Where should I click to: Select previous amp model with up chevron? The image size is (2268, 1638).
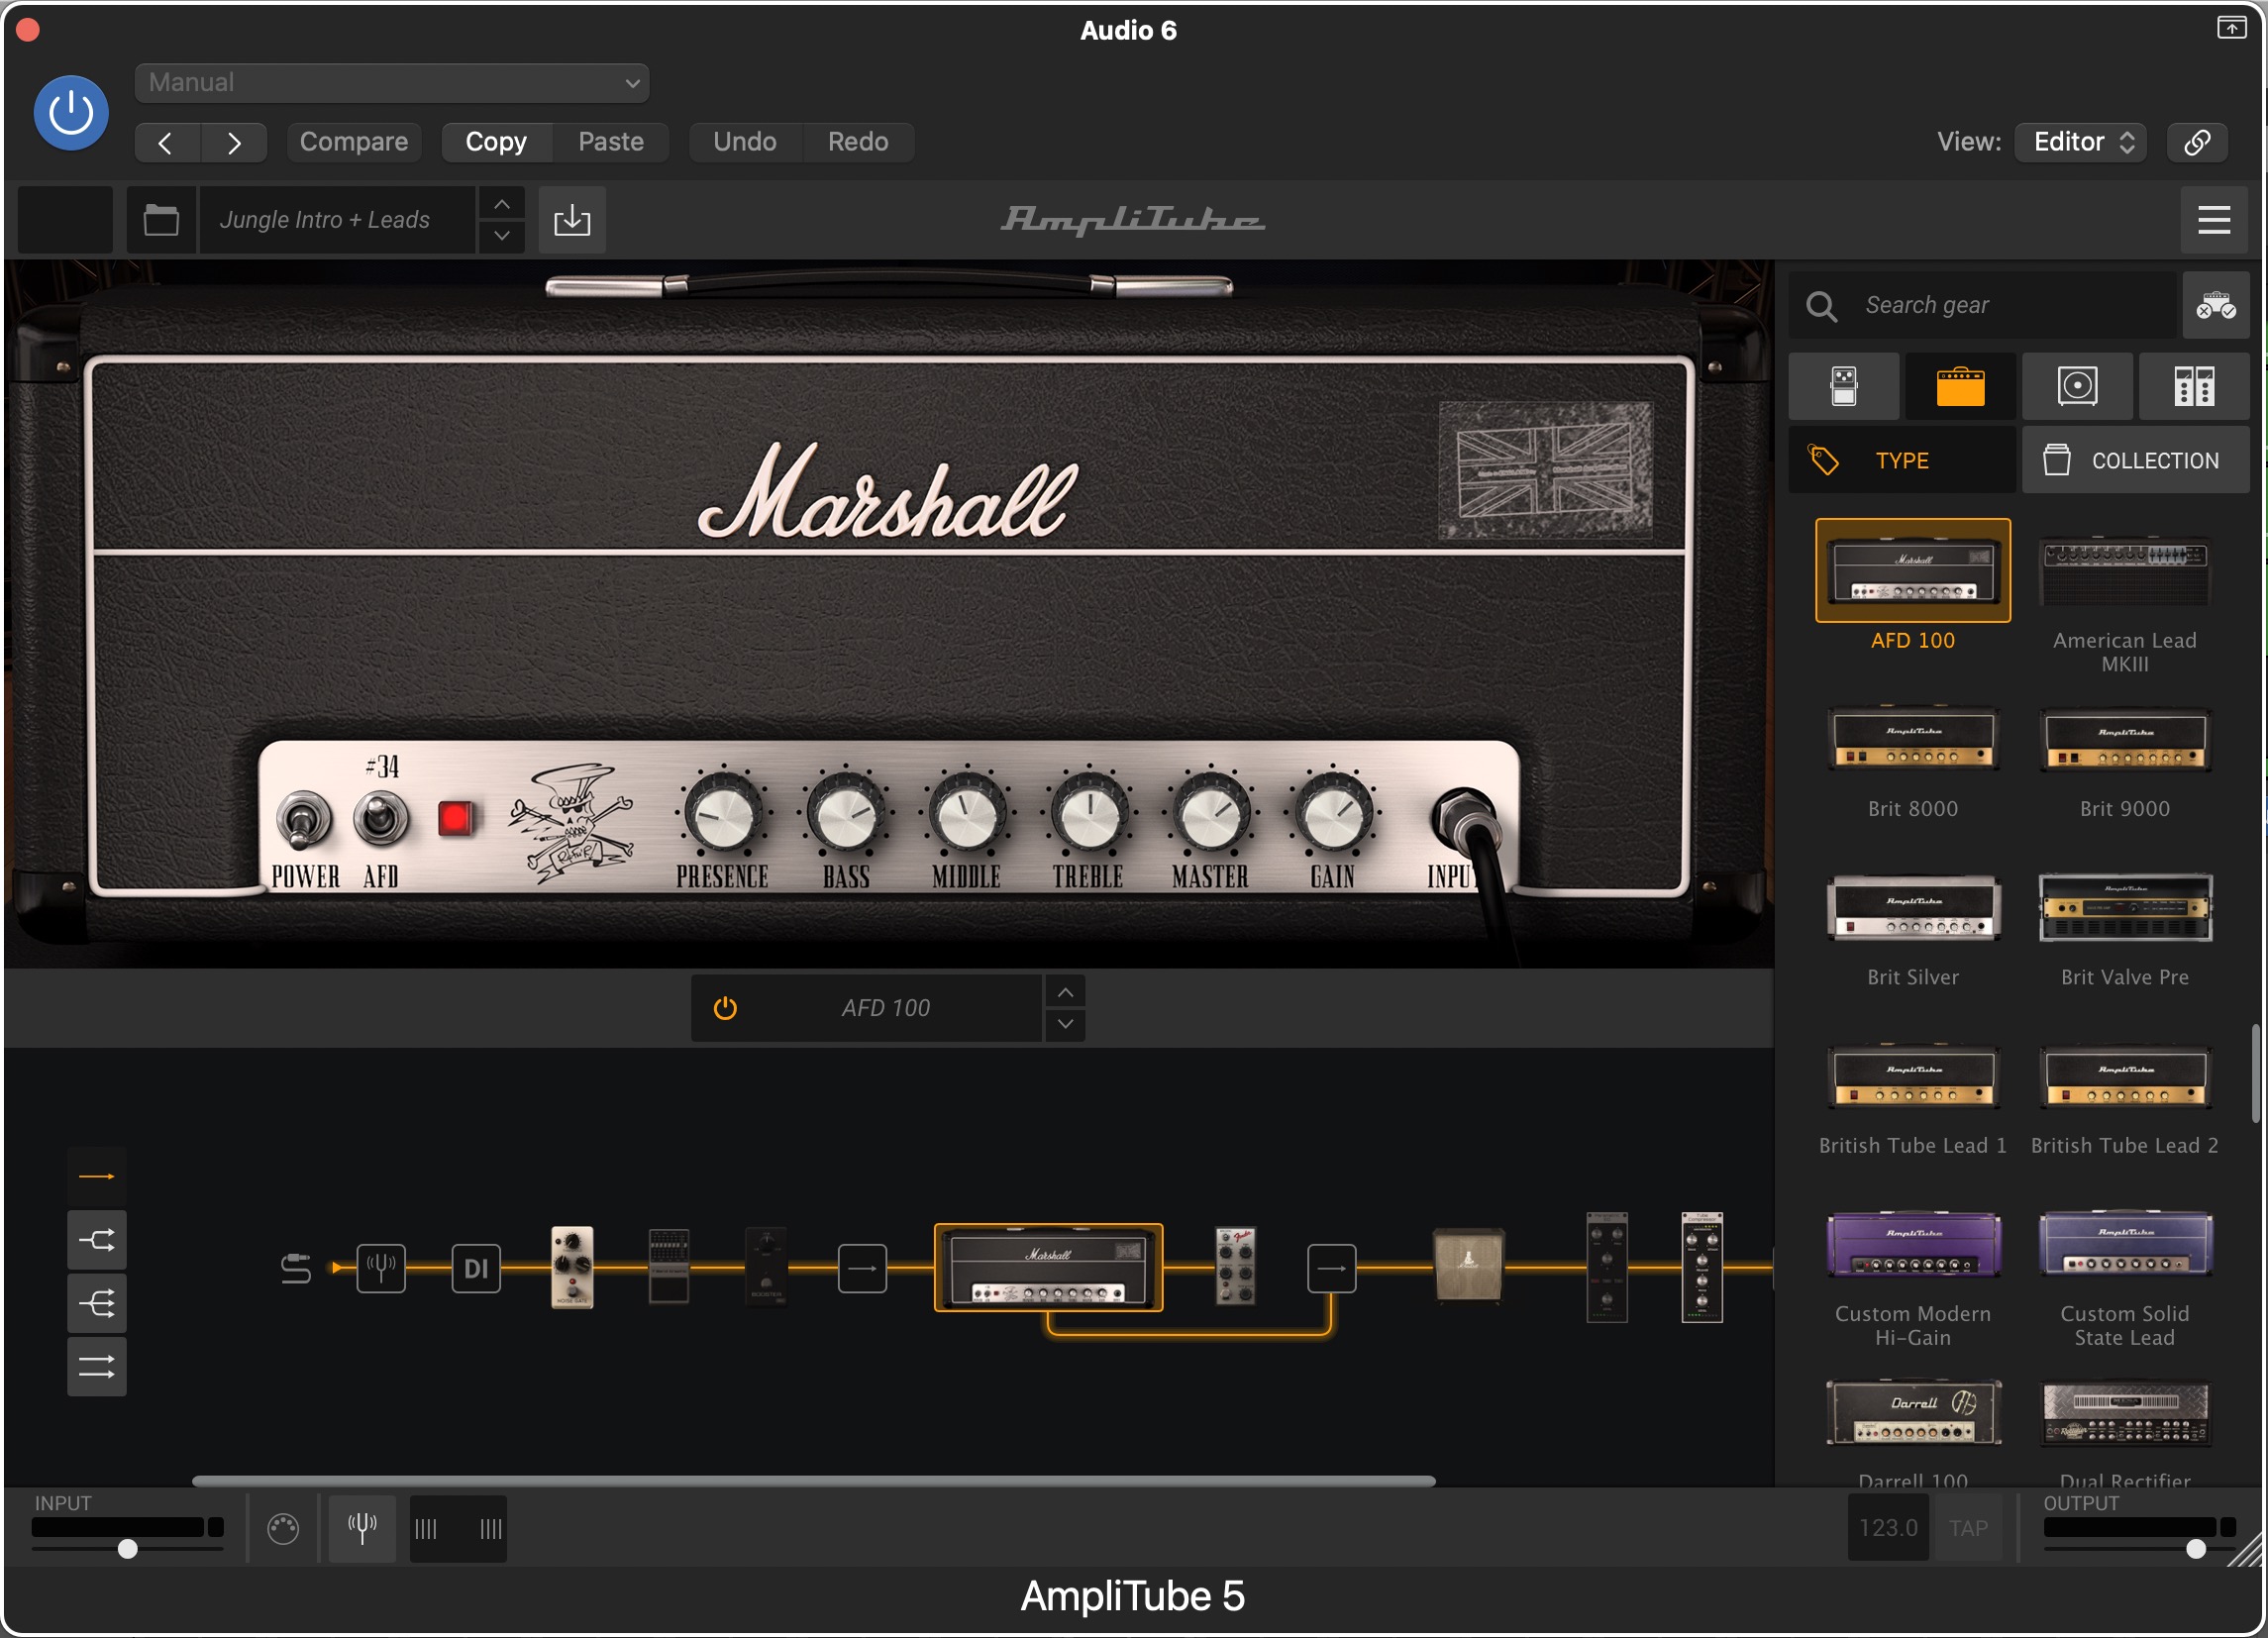(1066, 993)
